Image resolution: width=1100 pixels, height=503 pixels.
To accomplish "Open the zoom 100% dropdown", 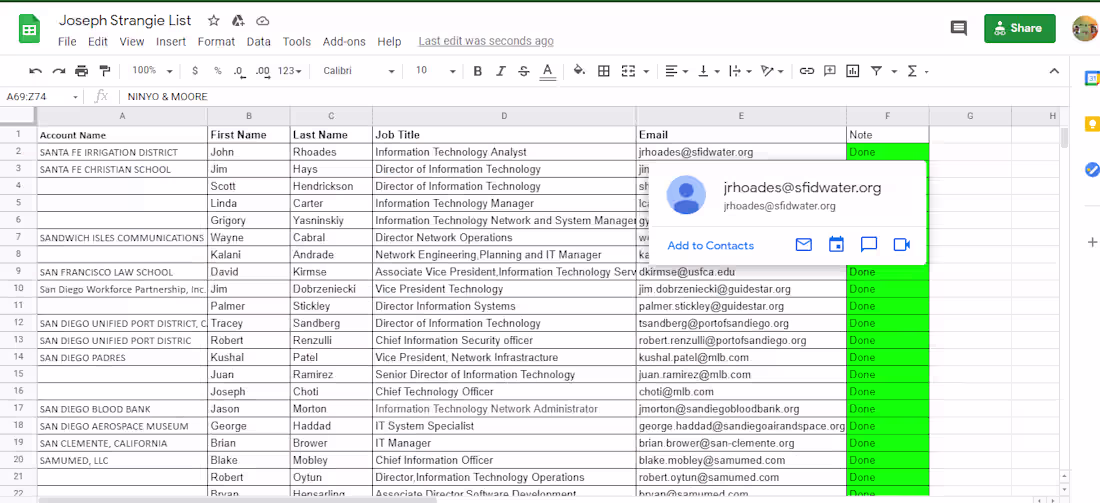I will (x=152, y=71).
